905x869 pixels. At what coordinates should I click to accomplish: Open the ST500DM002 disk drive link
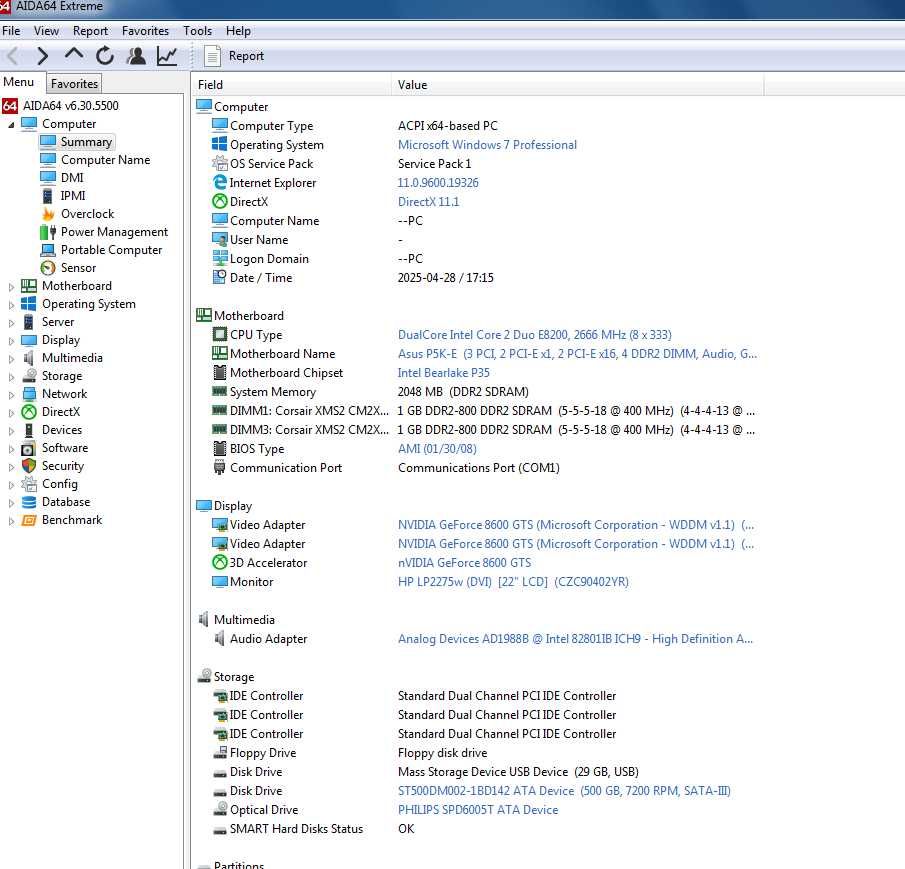(x=564, y=791)
